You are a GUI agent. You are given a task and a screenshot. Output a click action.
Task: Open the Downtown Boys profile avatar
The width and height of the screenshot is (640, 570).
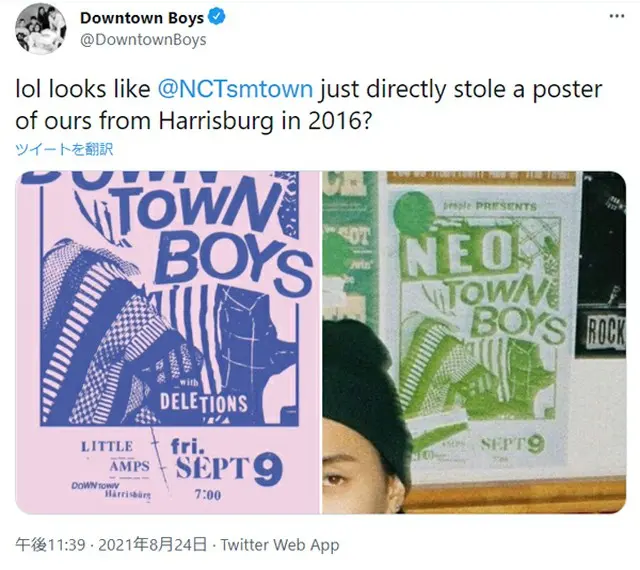tap(40, 30)
